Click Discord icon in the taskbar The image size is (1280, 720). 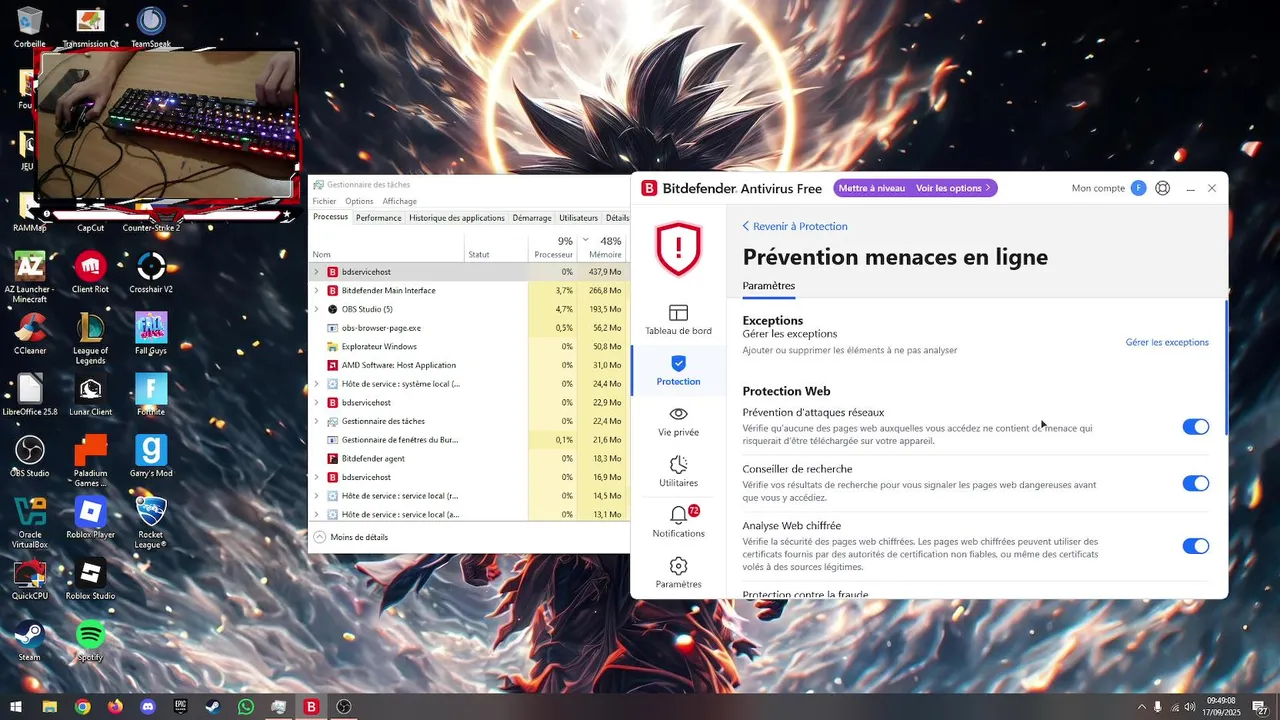pyautogui.click(x=148, y=706)
